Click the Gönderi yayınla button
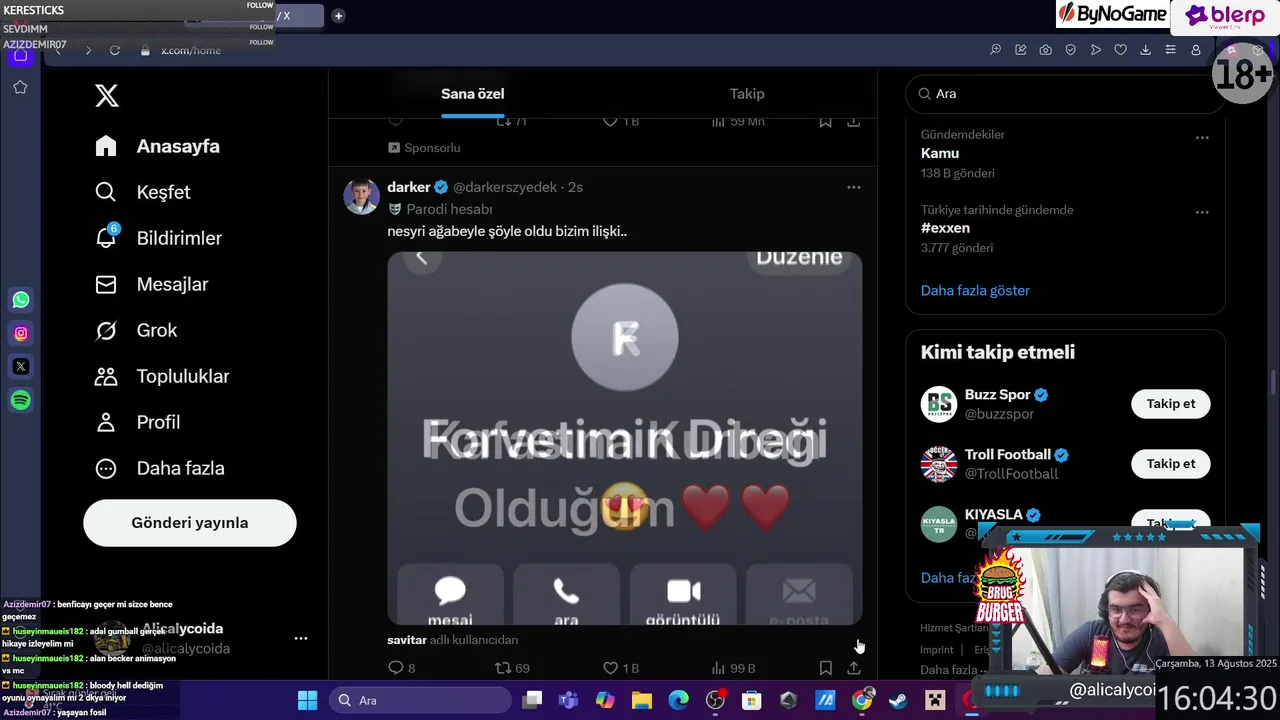Screen dimensions: 1280x720 [x=190, y=523]
